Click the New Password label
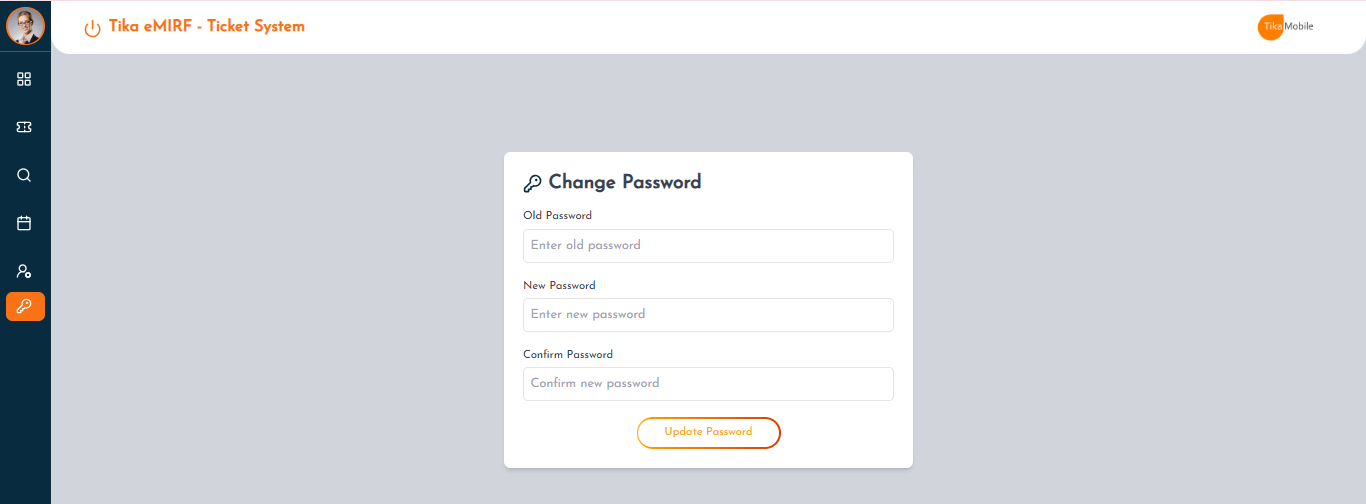Viewport: 1366px width, 504px height. [x=559, y=286]
